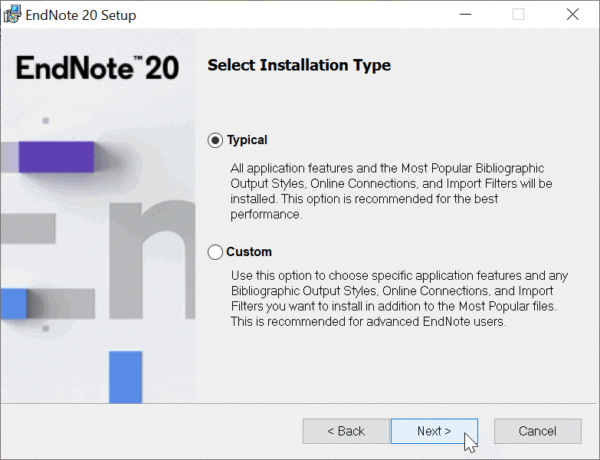
Task: Click the EndNote setup installer icon in title bar
Action: click(x=12, y=15)
